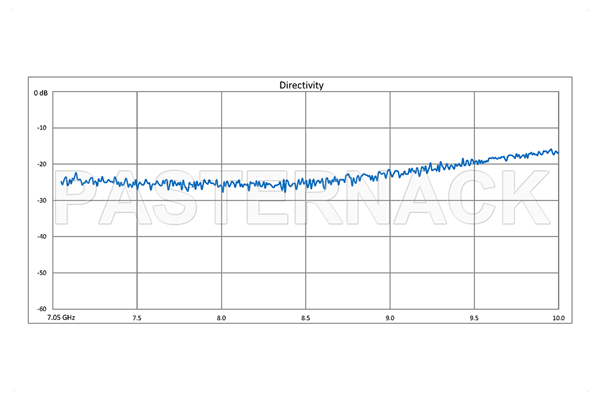Select the 9.5 x-axis tick label

pos(475,318)
